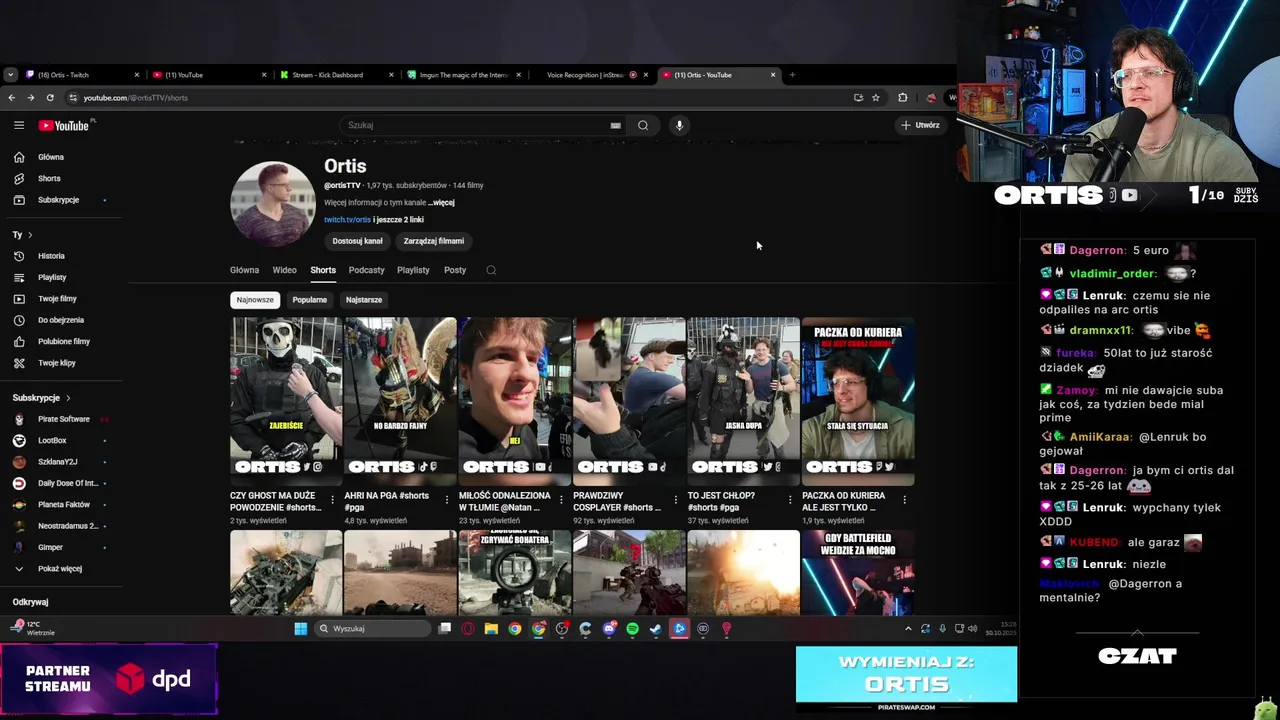This screenshot has height=720, width=1280.
Task: Select the Popularne sort chip
Action: [x=310, y=300]
